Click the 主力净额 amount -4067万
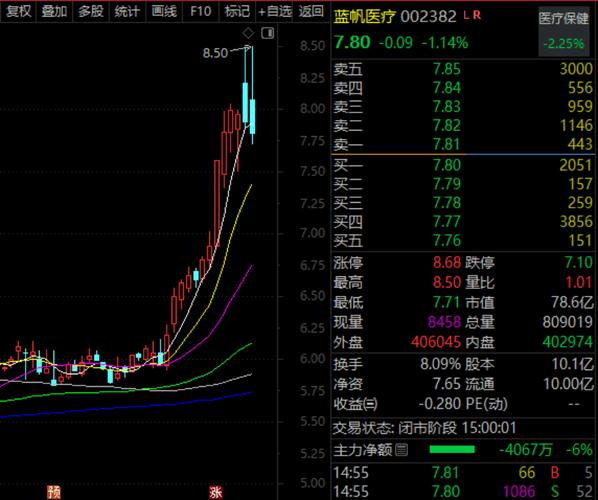 pos(526,450)
